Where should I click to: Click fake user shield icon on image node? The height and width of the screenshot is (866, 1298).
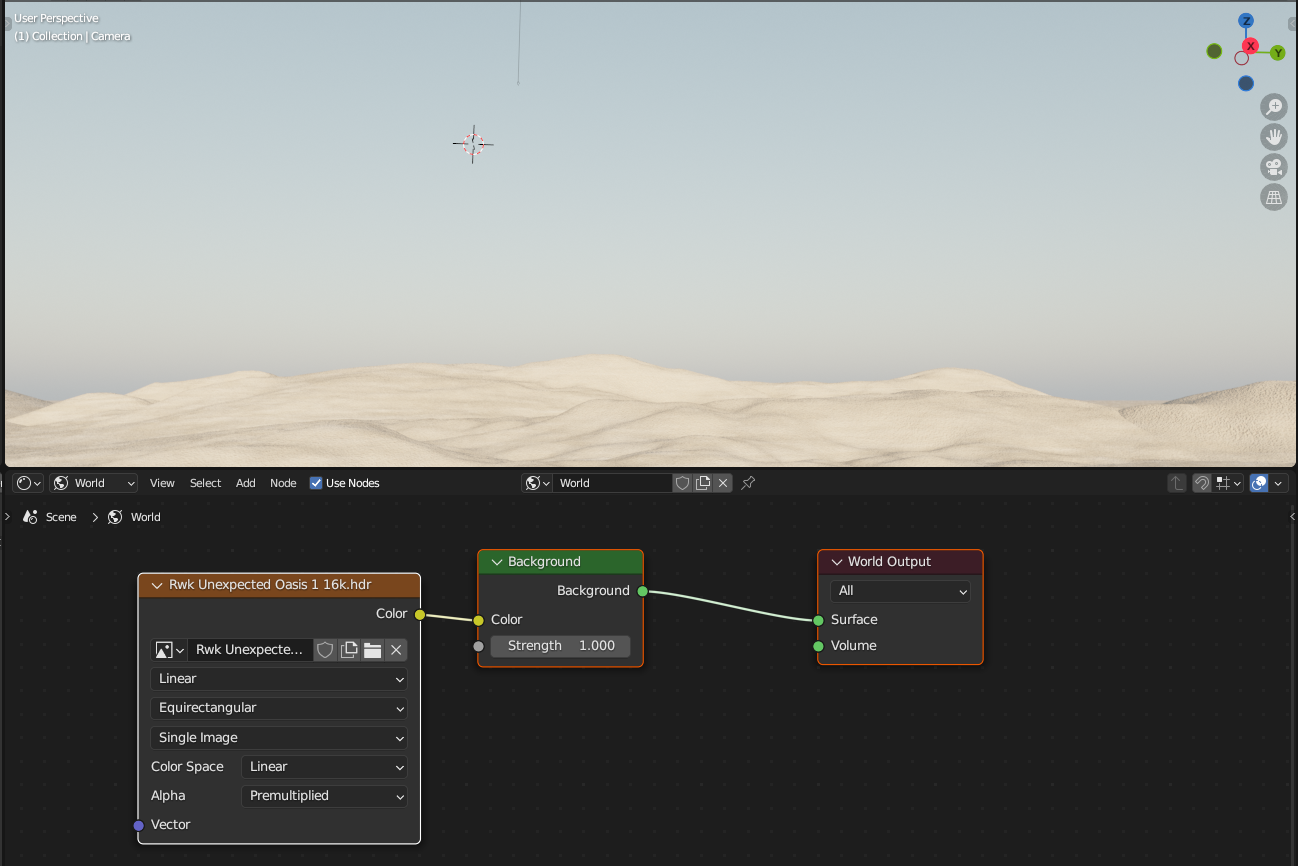coord(325,650)
